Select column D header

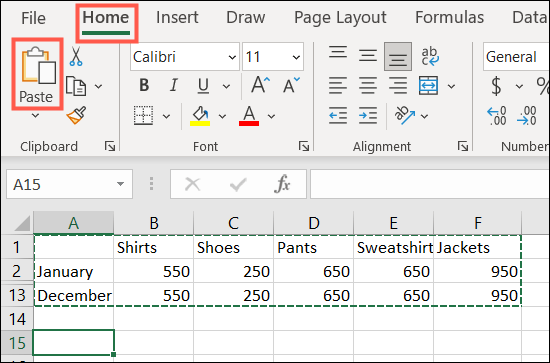tap(314, 223)
